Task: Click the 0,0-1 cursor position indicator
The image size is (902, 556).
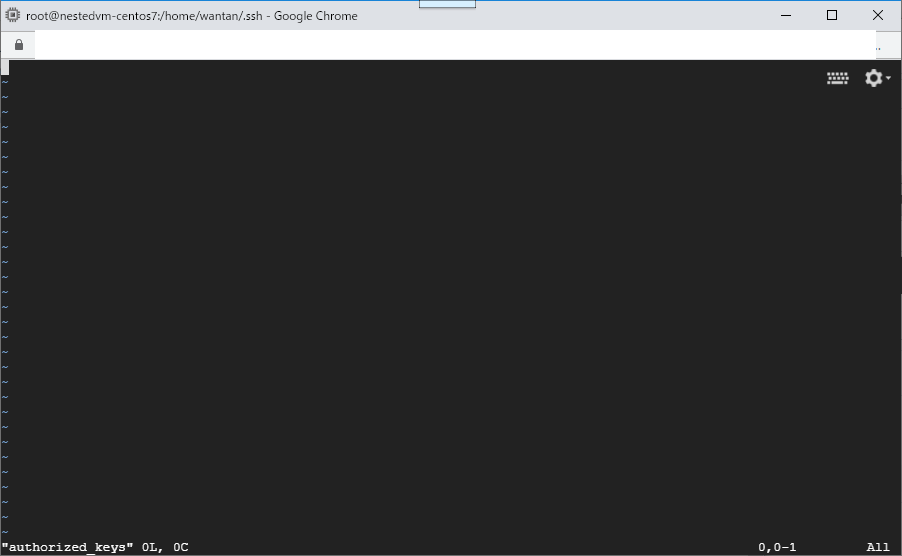Action: pos(777,547)
